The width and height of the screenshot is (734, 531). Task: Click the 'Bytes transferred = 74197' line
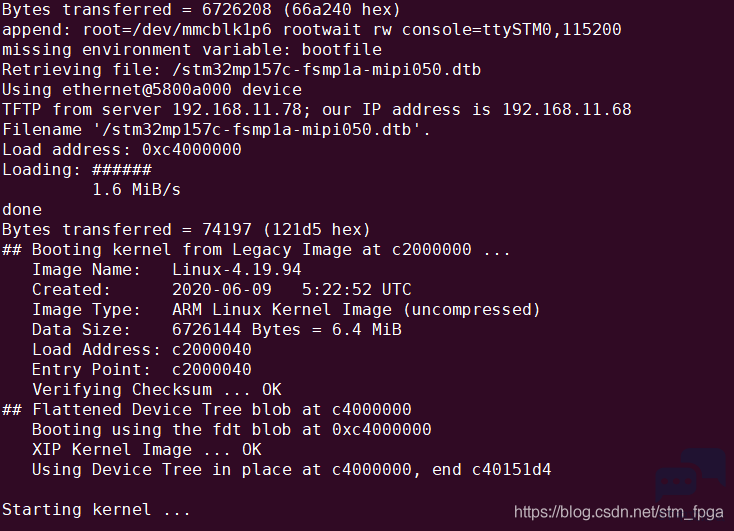pos(186,229)
